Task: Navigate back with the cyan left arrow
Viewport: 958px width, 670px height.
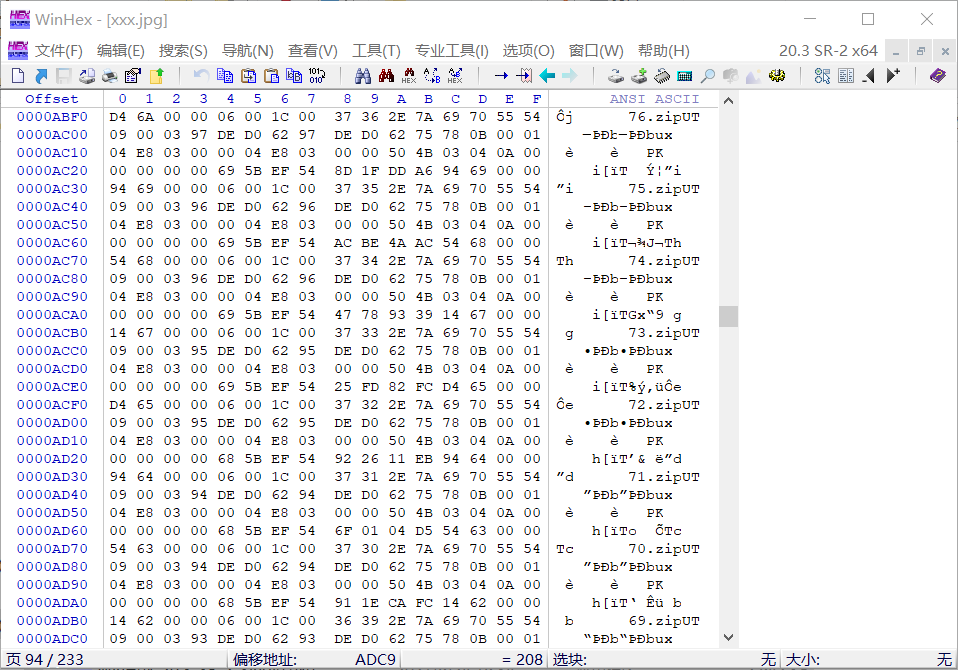Action: tap(547, 76)
